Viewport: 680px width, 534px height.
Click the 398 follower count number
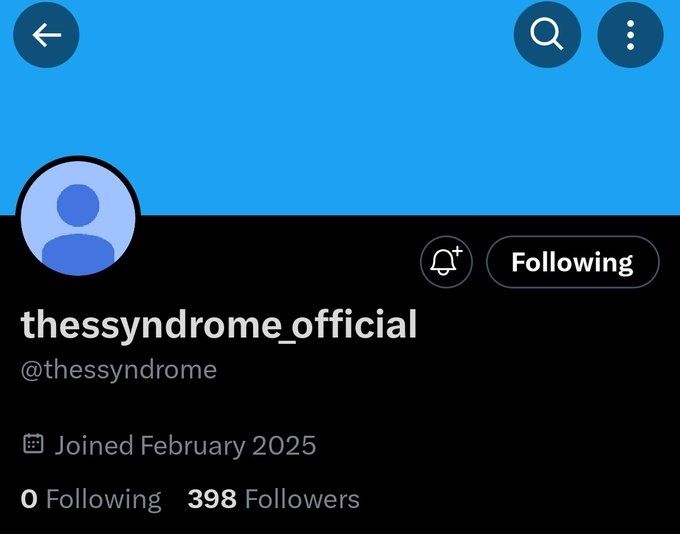212,499
